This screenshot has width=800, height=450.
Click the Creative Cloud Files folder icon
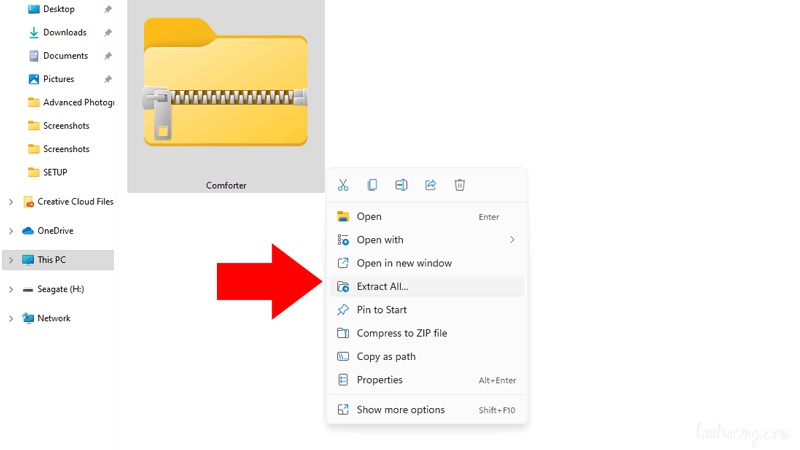click(29, 202)
